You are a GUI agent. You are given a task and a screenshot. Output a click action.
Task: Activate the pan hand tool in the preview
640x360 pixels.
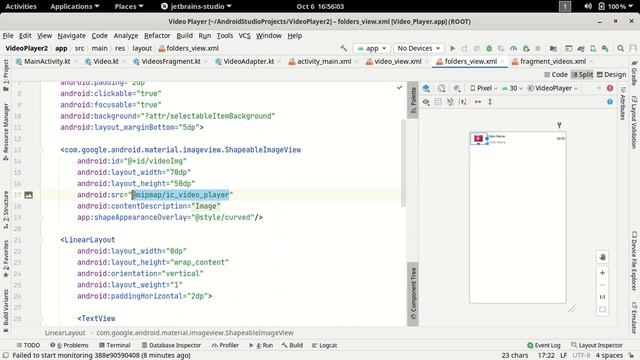point(602,257)
